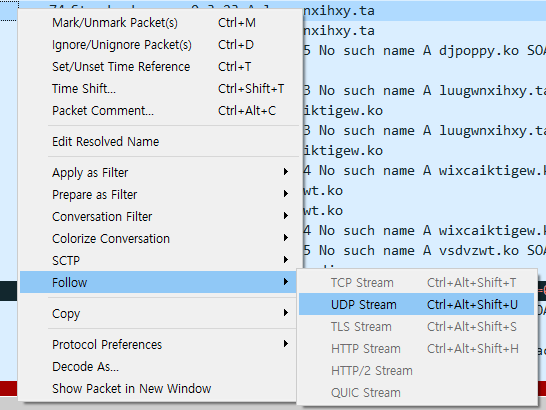Choose HTTP/2 Stream in Follow submenu

click(416, 370)
